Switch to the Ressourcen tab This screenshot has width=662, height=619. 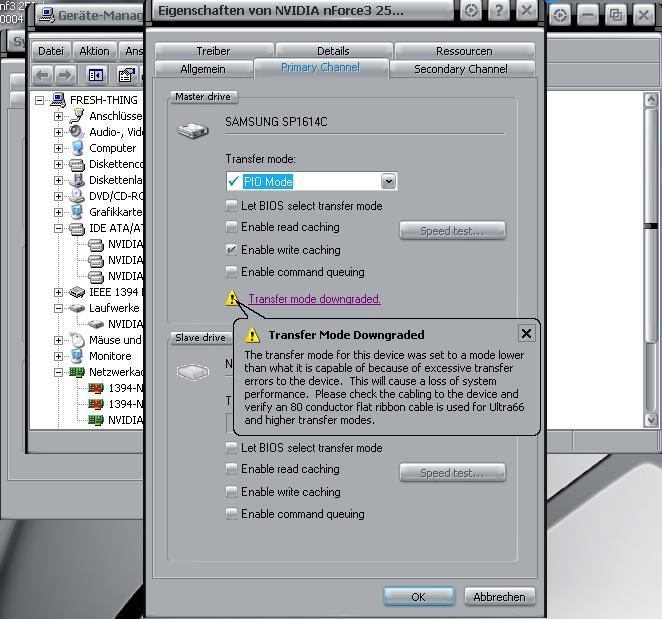[464, 51]
